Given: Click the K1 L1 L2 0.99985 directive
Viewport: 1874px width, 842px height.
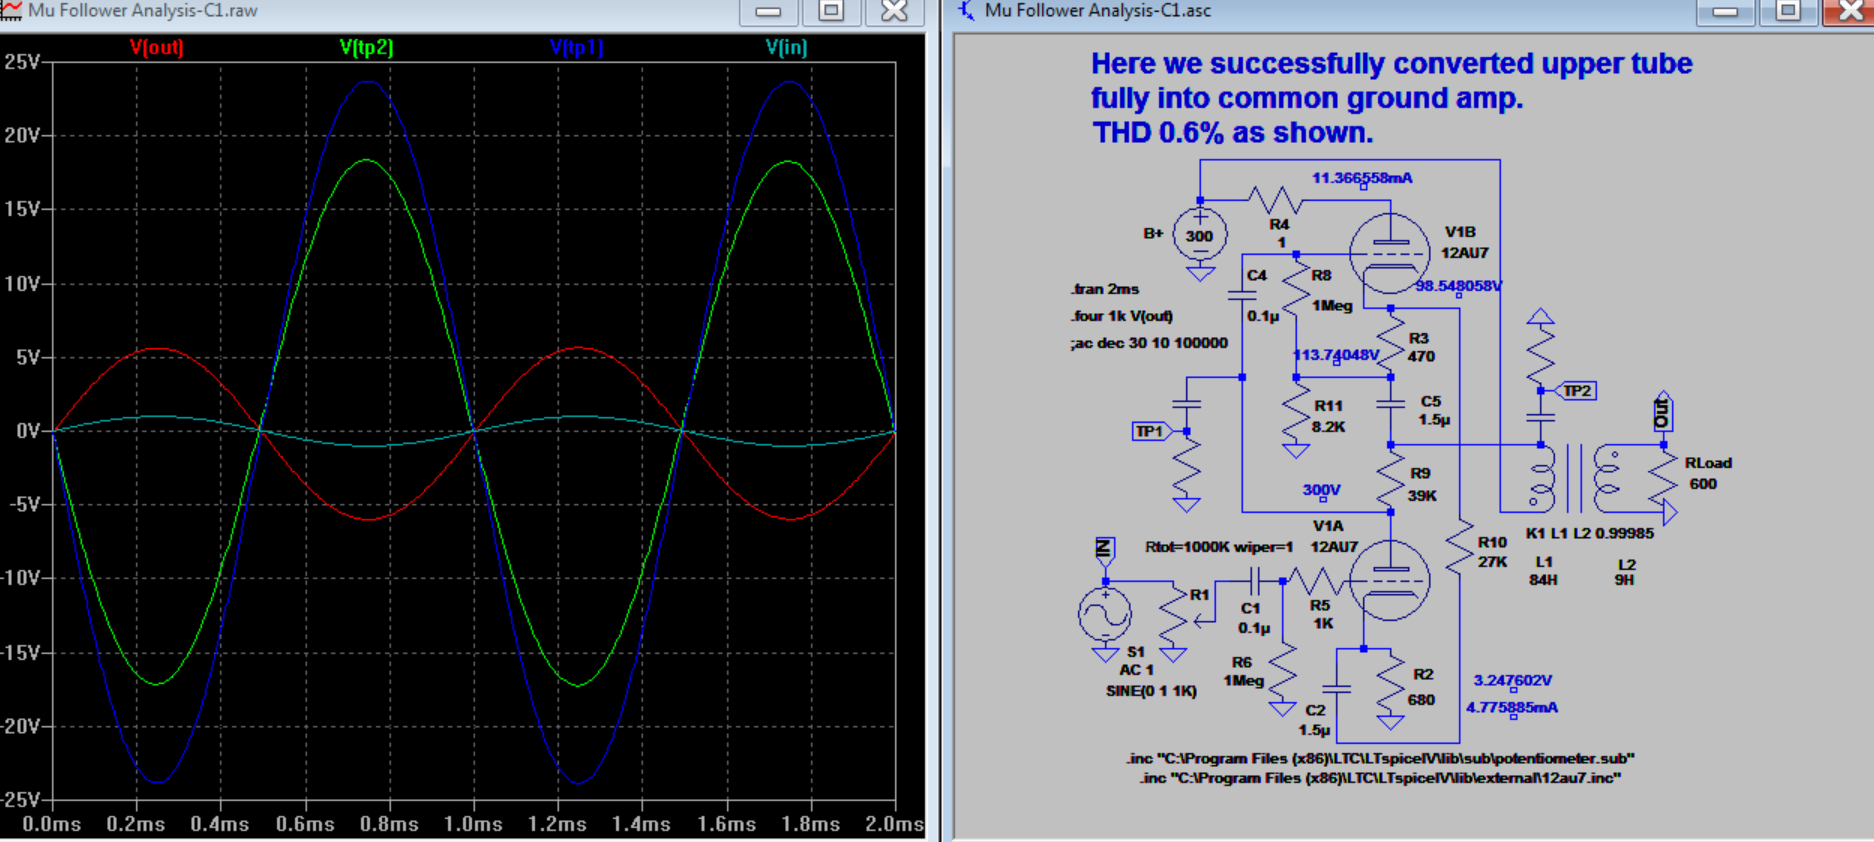Looking at the screenshot, I should (1590, 533).
